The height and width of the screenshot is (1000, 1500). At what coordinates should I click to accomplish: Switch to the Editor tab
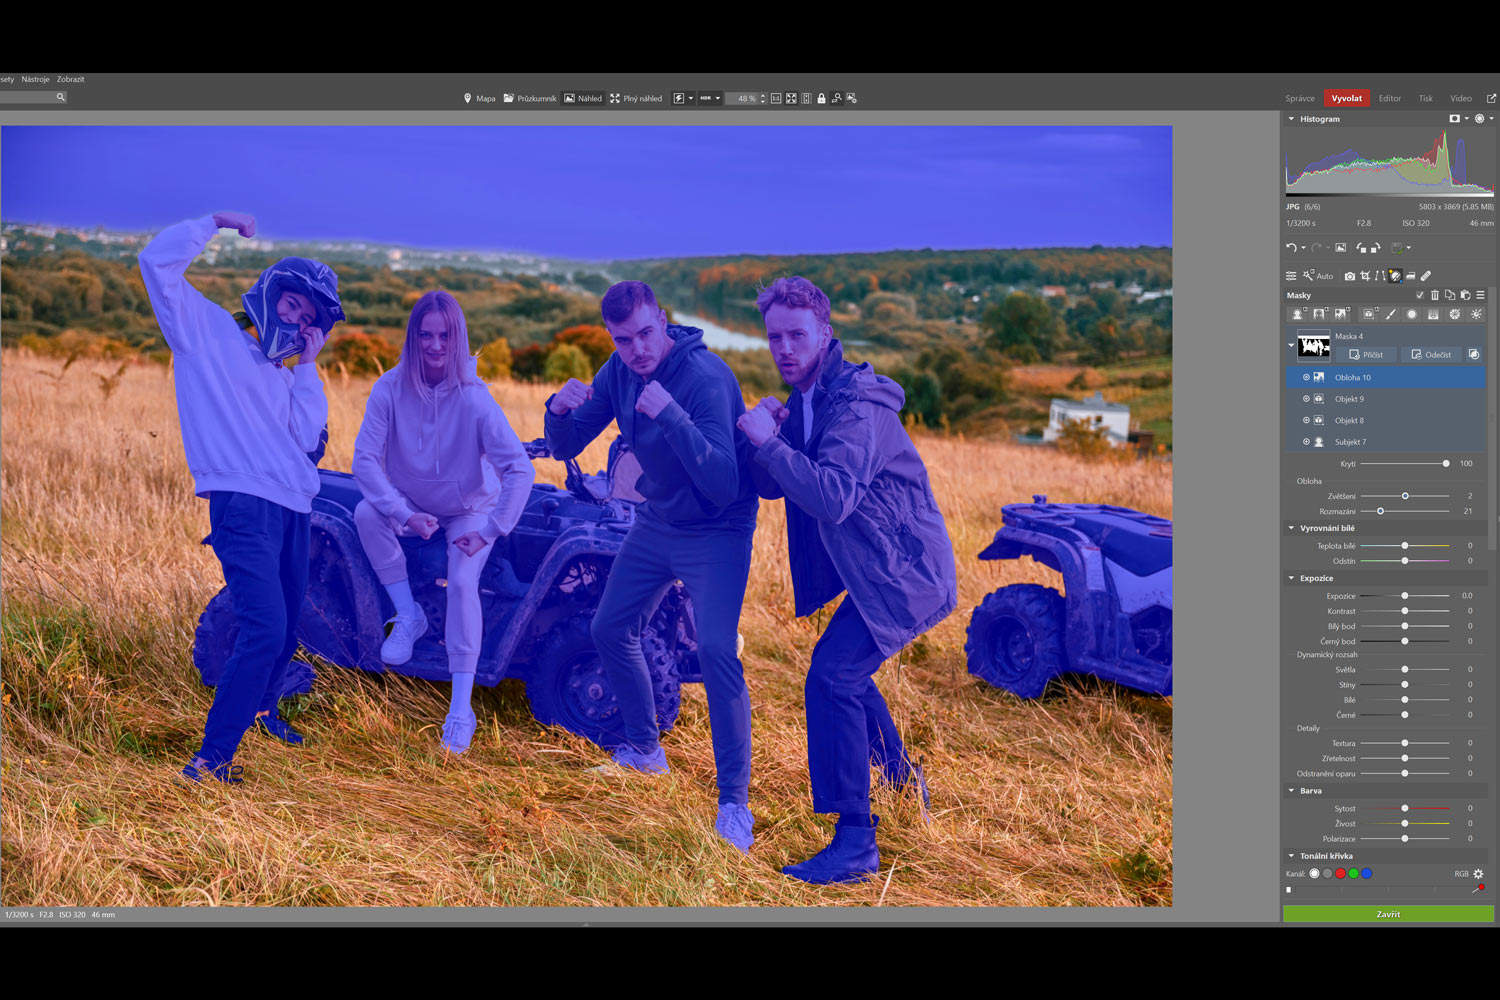(1389, 98)
